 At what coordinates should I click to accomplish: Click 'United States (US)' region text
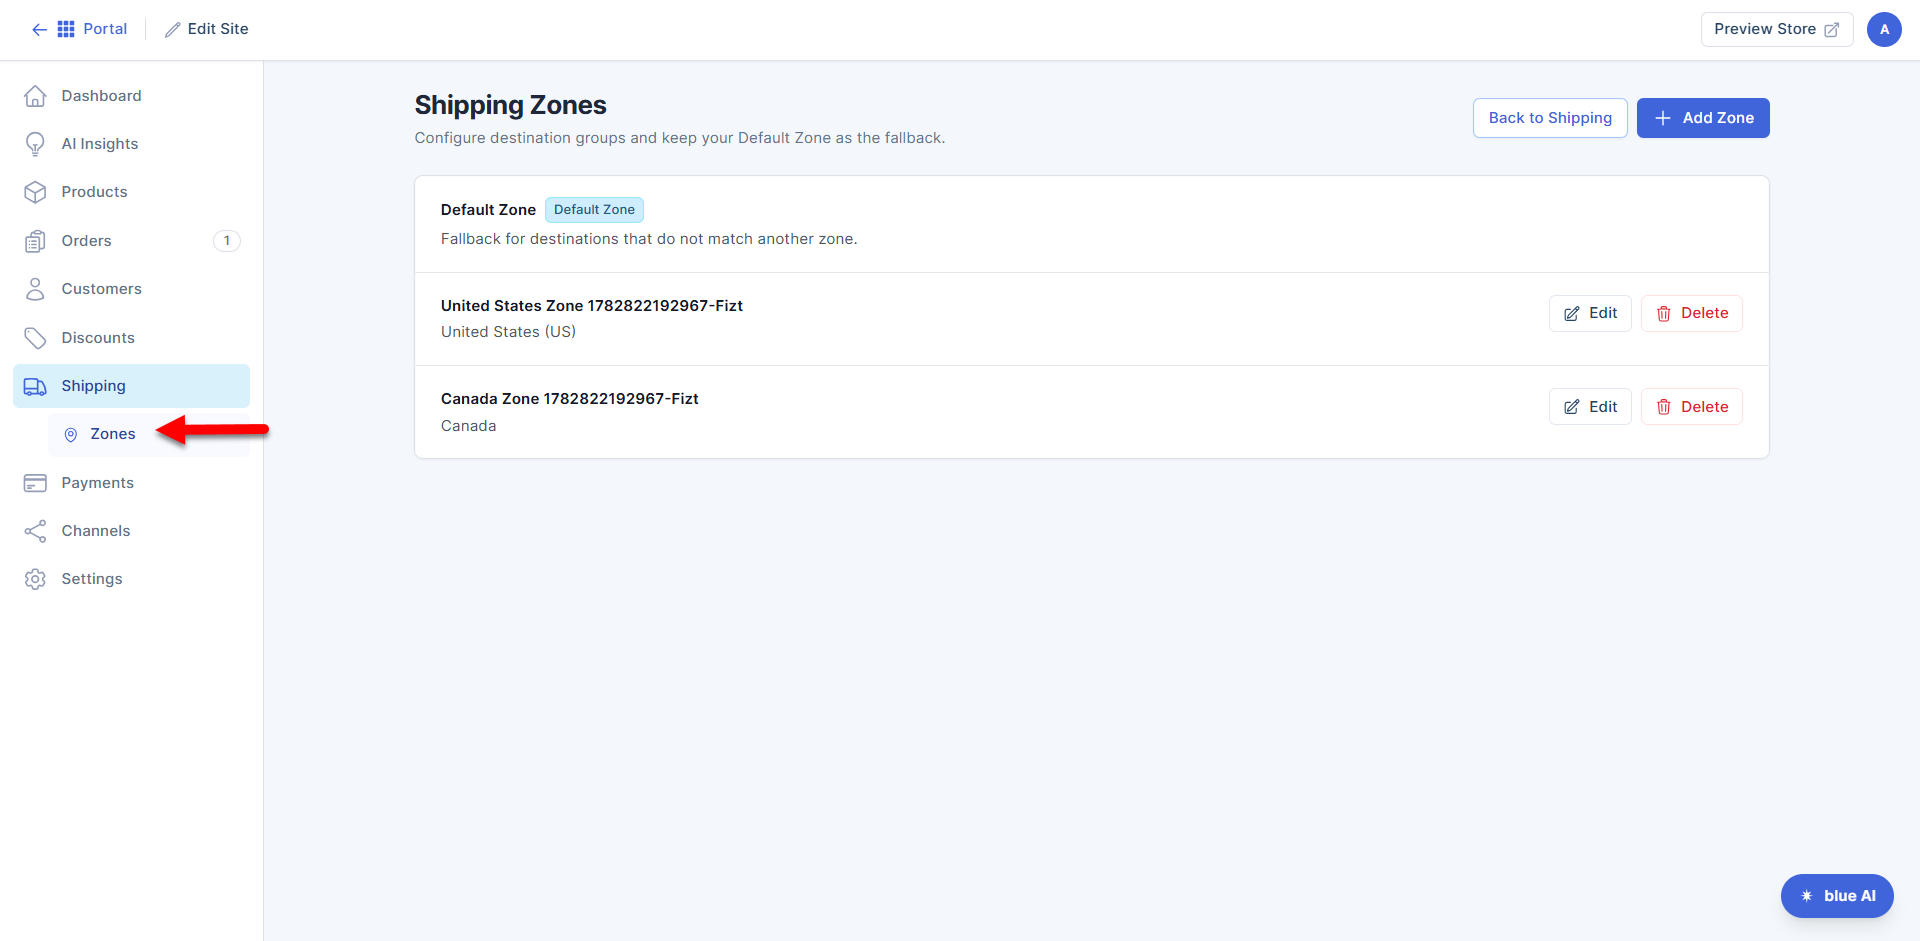point(508,332)
